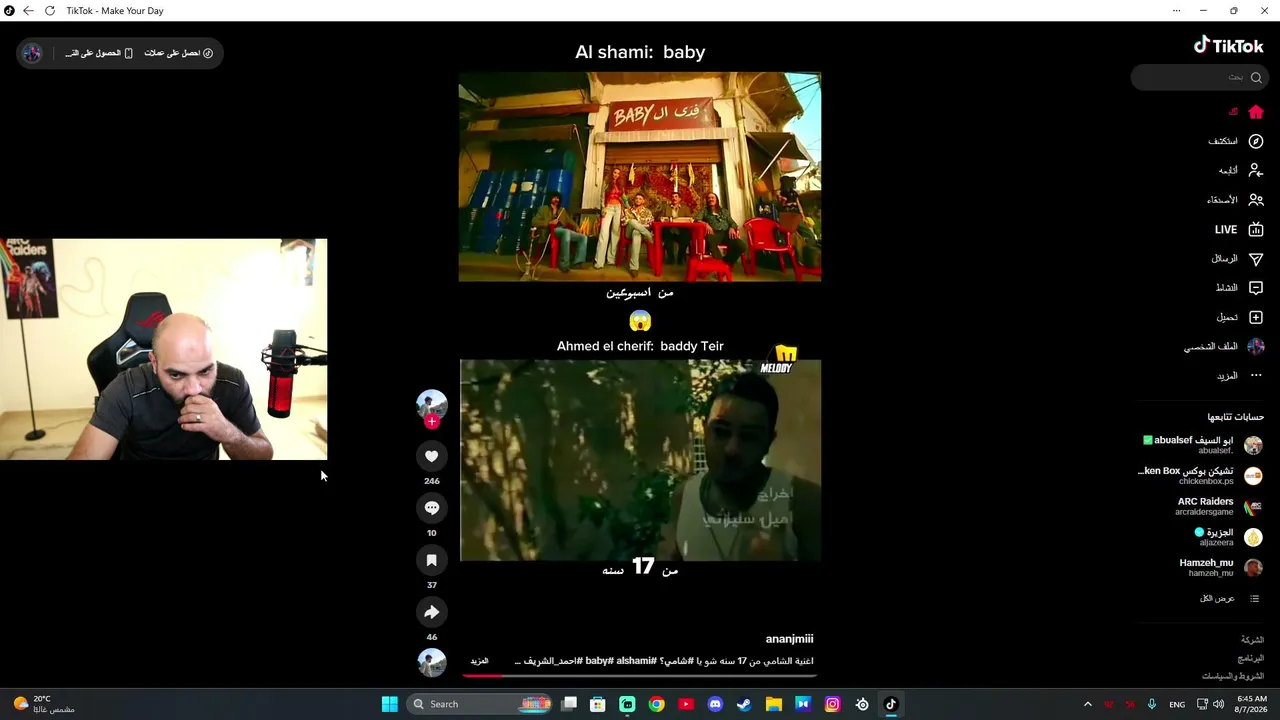Open the Program footer link
Image resolution: width=1280 pixels, height=720 pixels.
[x=1250, y=658]
